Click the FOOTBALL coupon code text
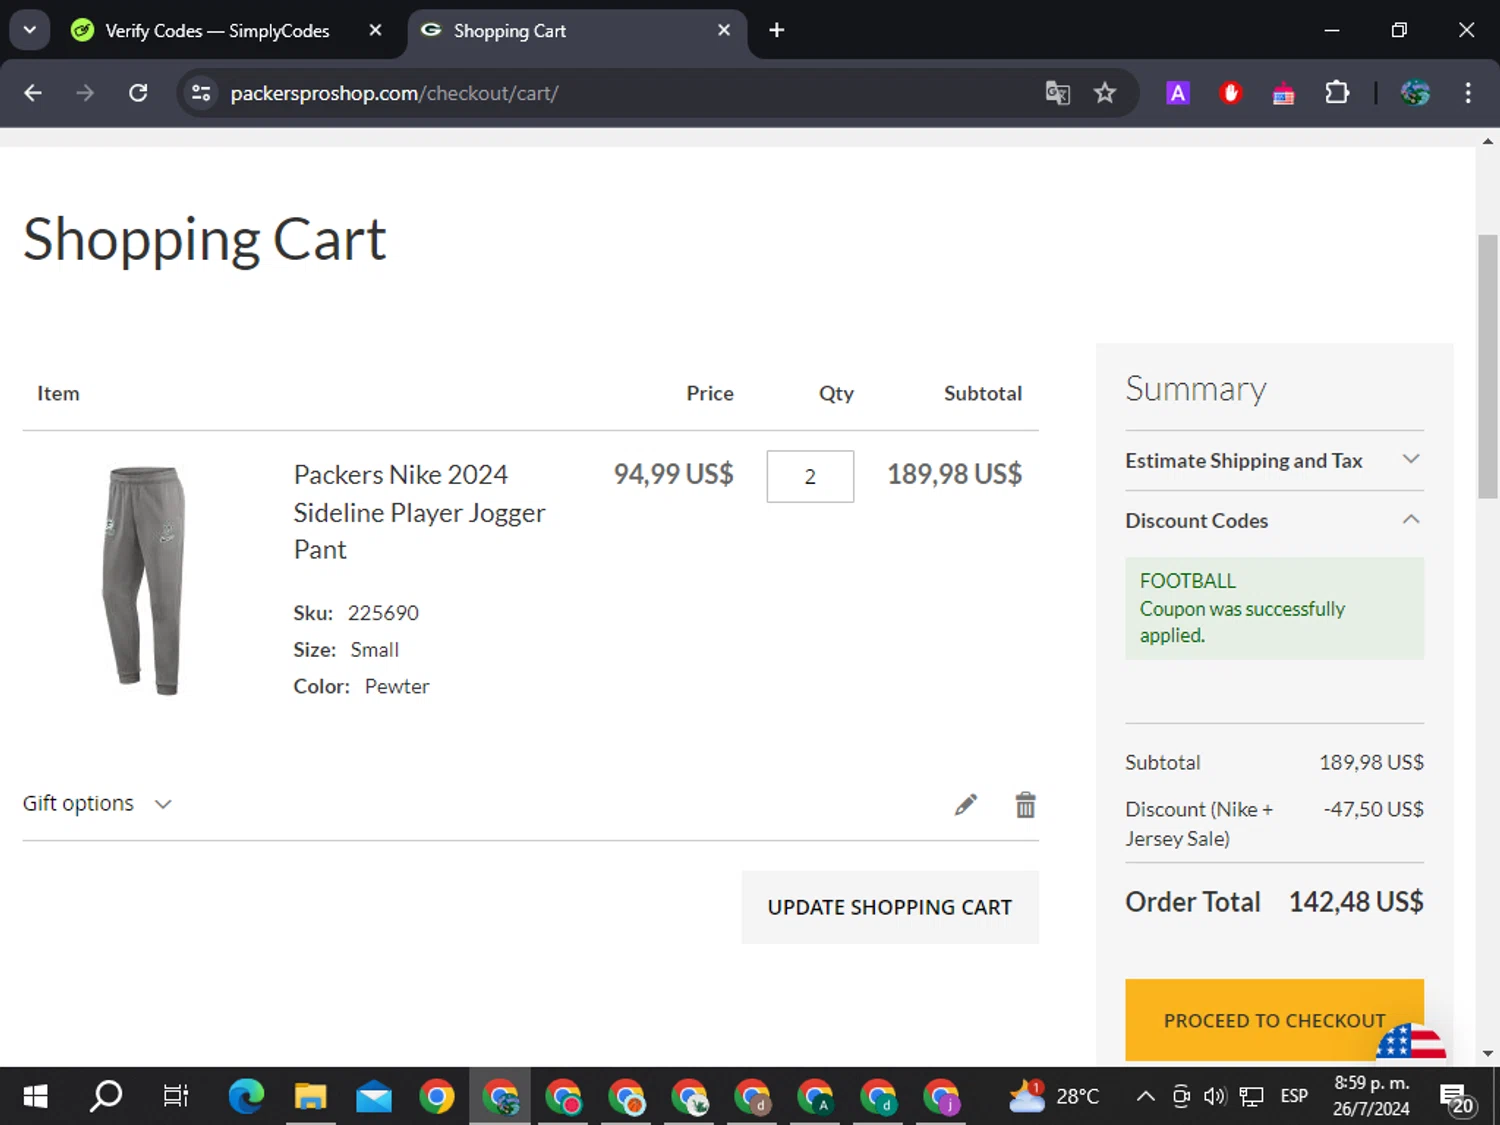Image resolution: width=1500 pixels, height=1125 pixels. point(1188,581)
